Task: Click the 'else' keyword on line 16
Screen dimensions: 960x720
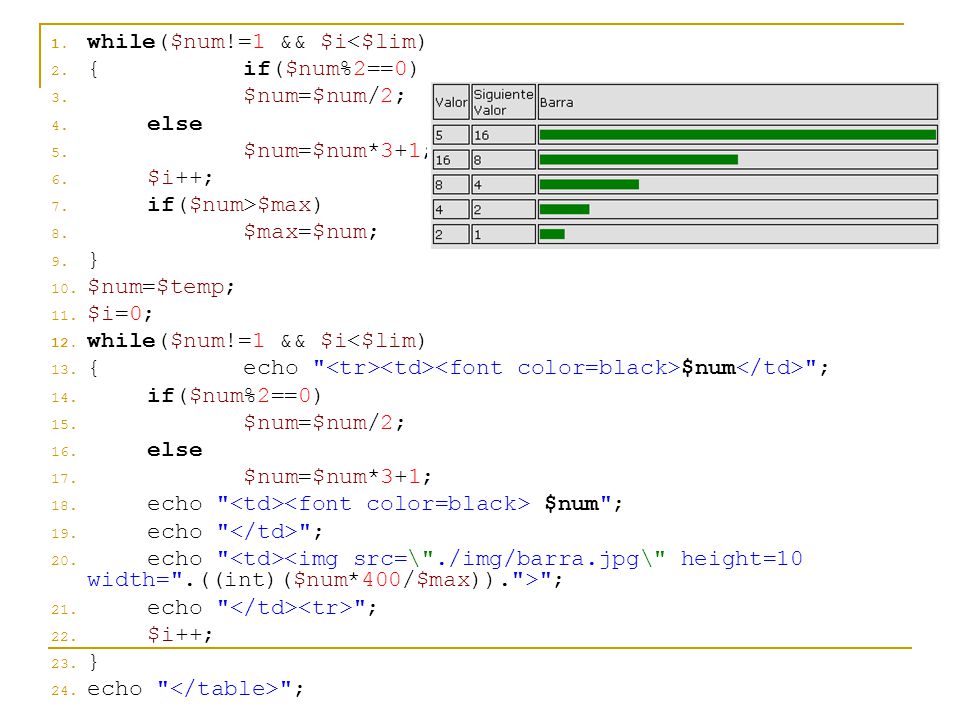Action: pyautogui.click(x=174, y=449)
